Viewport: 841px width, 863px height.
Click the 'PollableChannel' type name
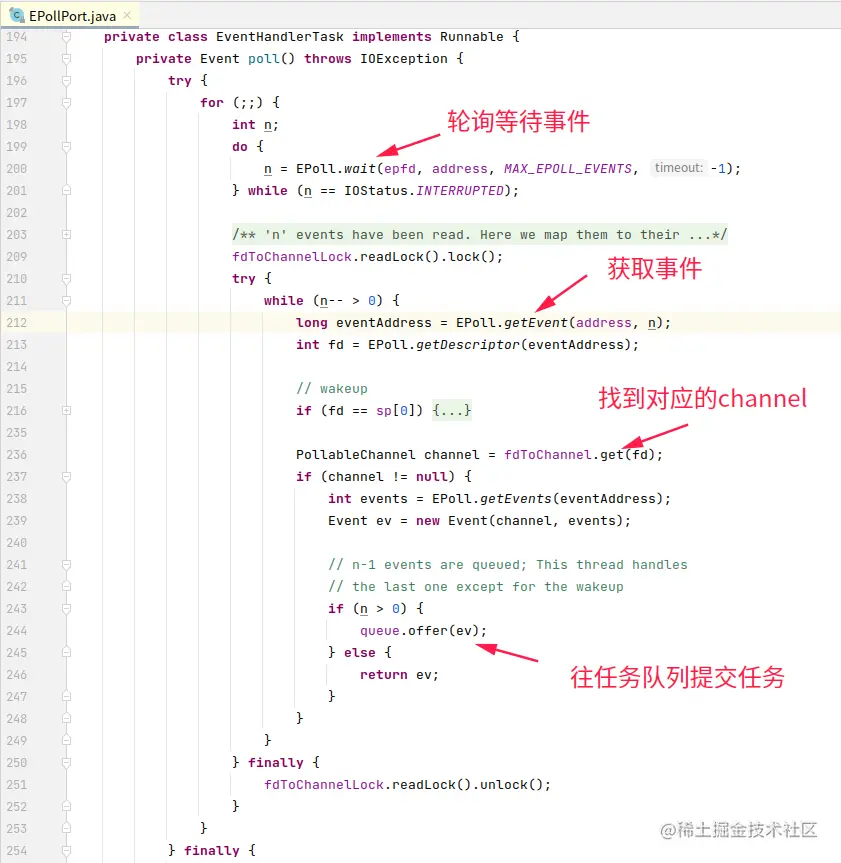click(356, 455)
